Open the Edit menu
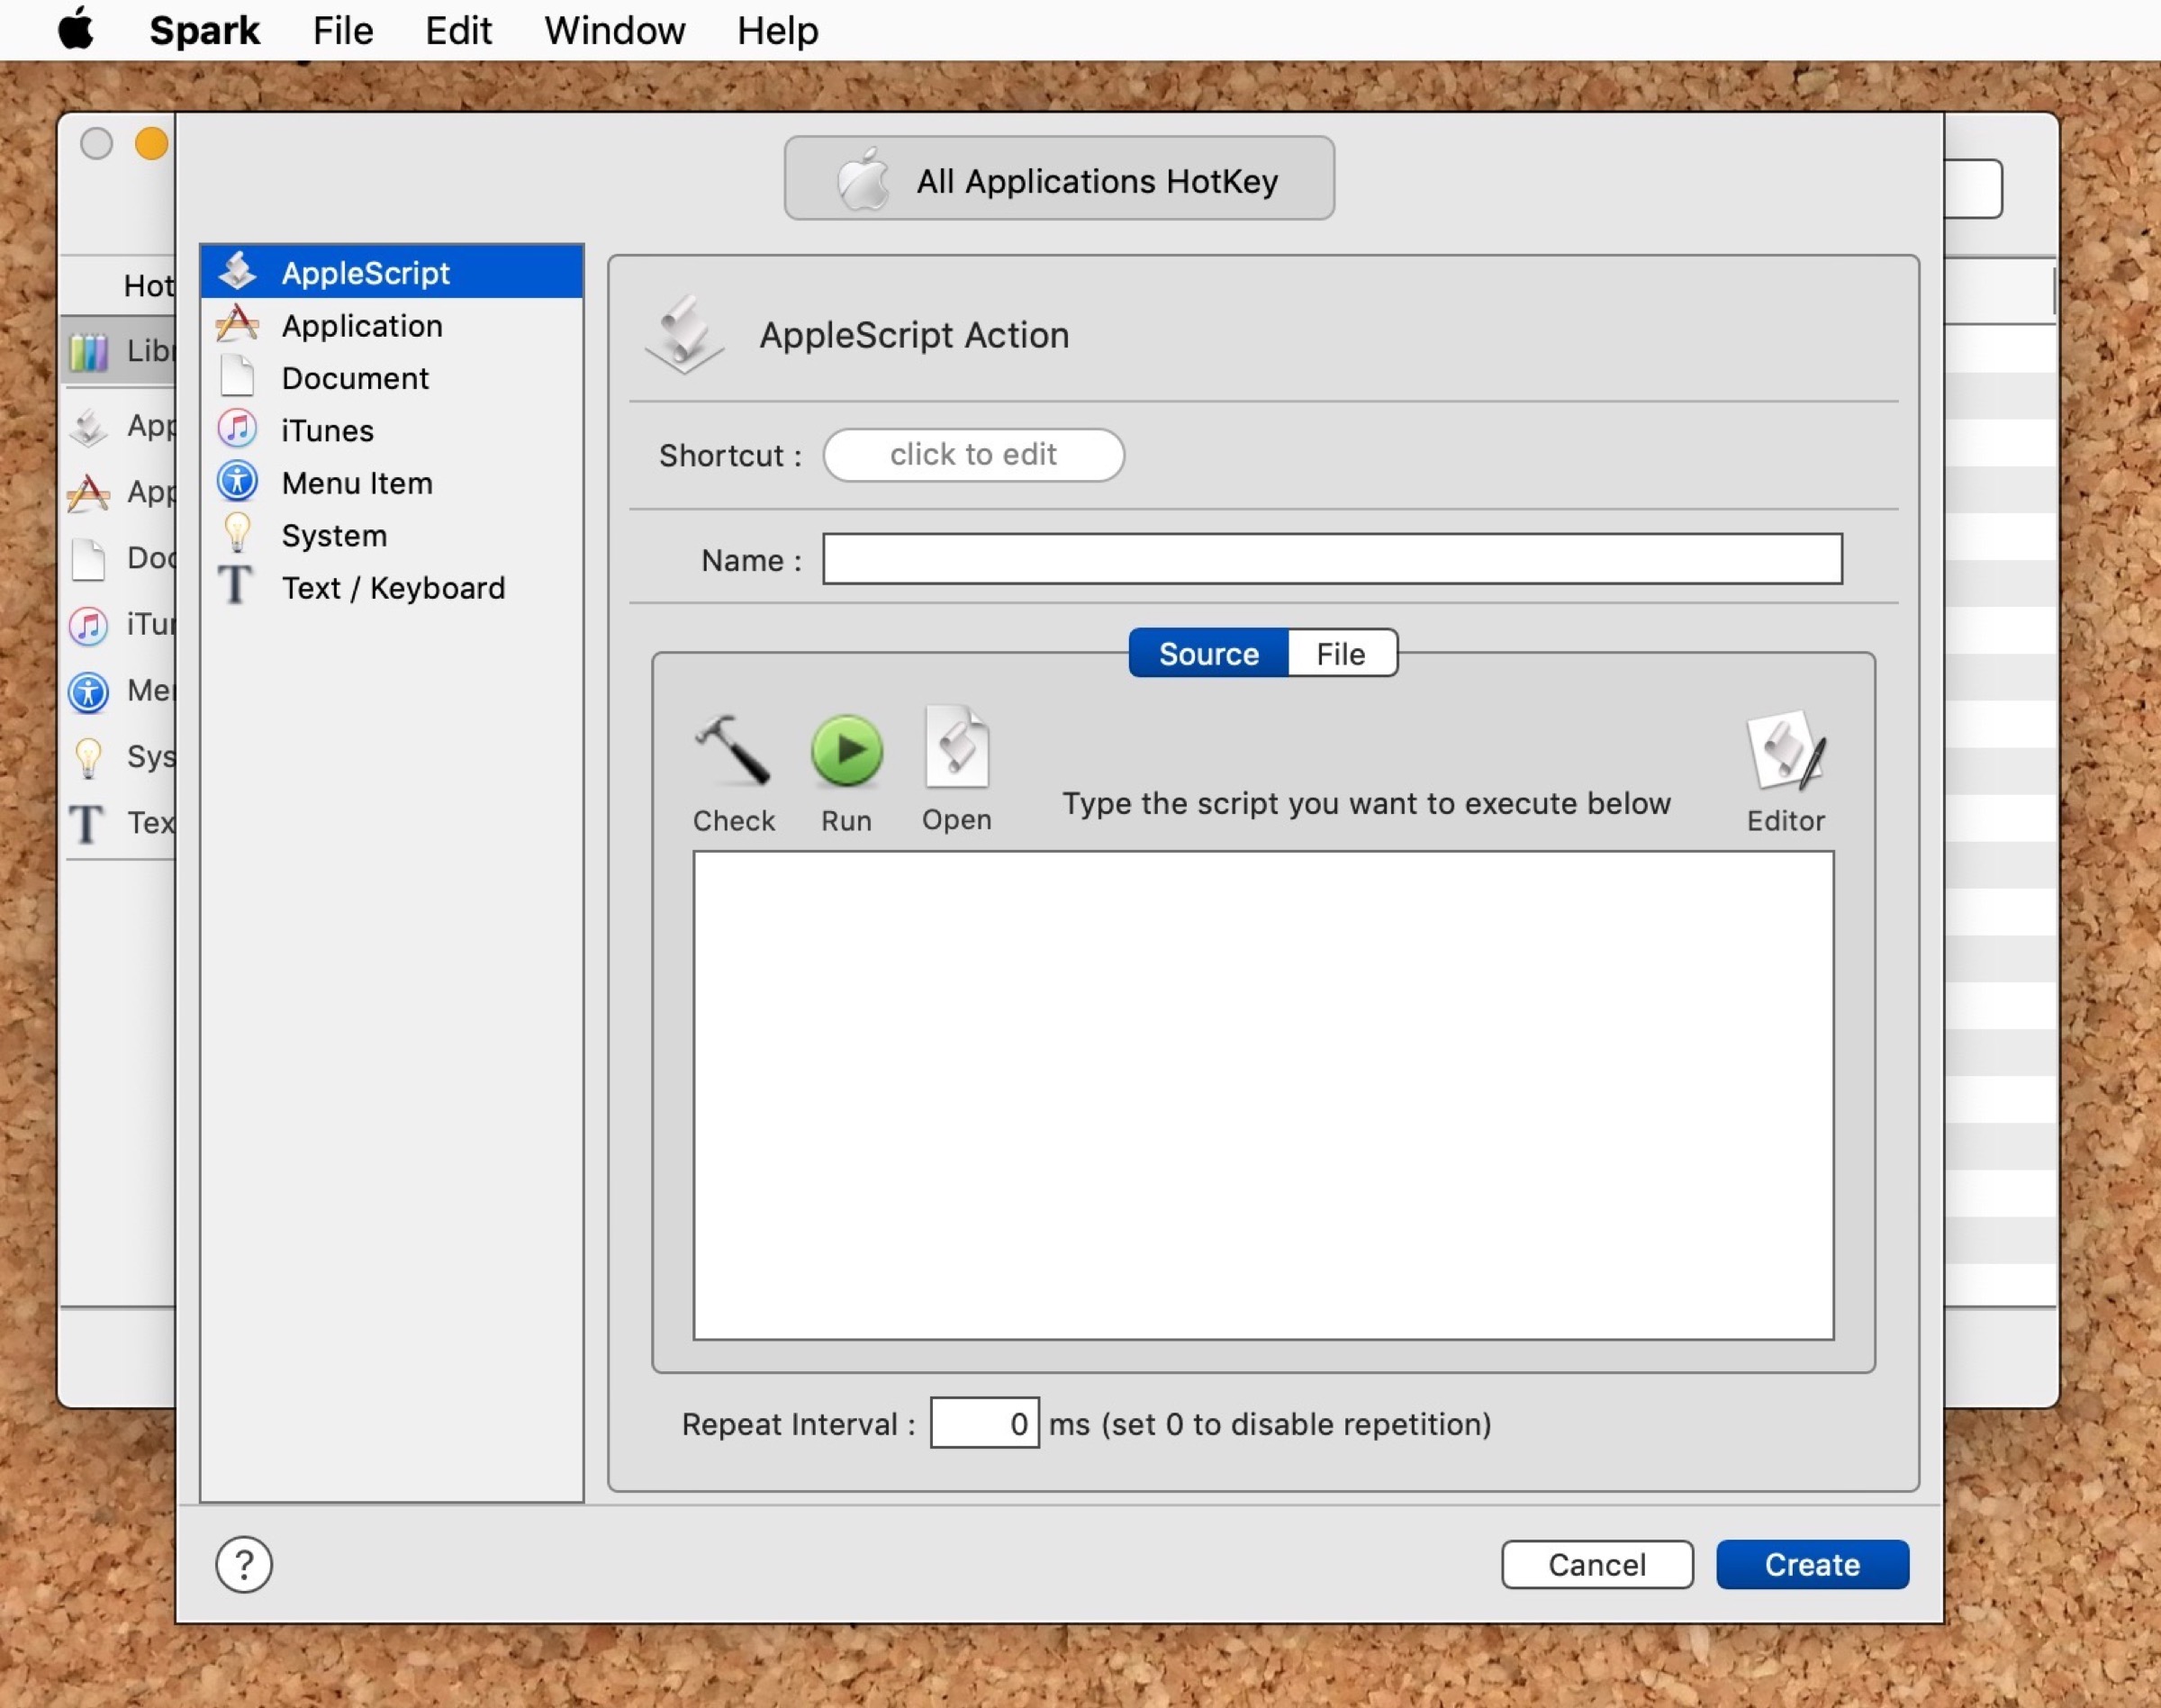The width and height of the screenshot is (2161, 1708). coord(458,30)
